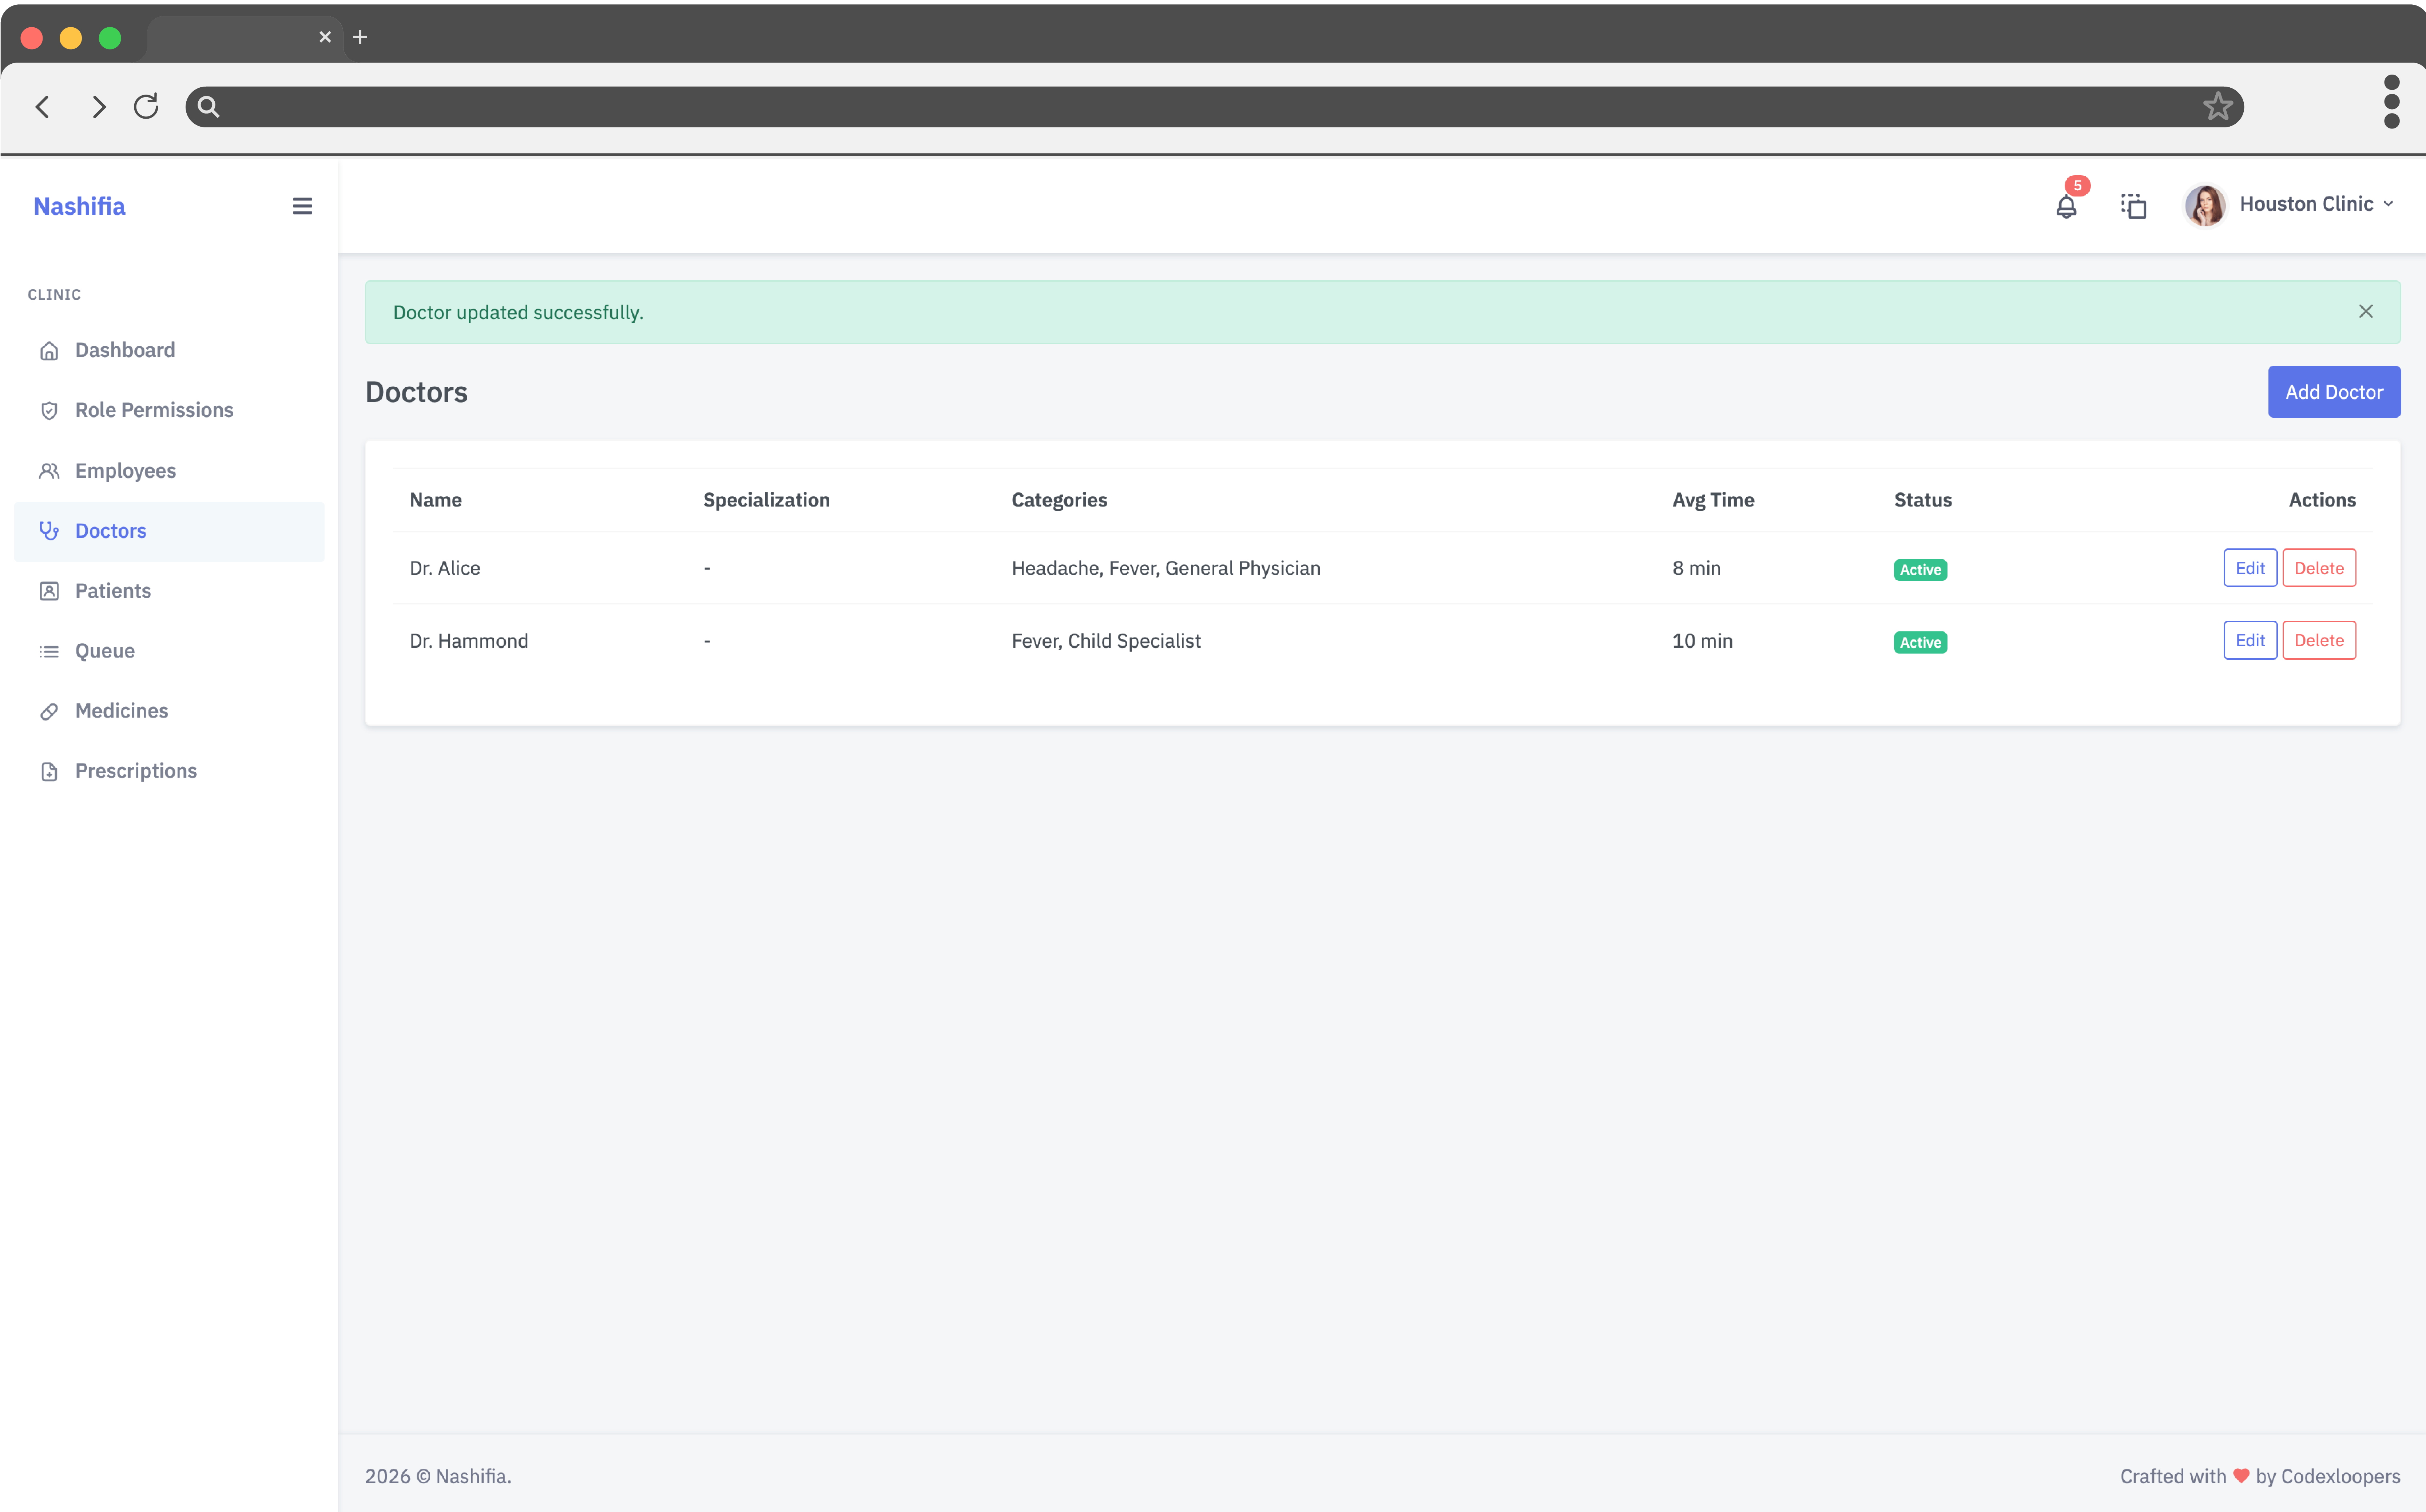
Task: Open the notifications bell icon
Action: tap(2066, 207)
